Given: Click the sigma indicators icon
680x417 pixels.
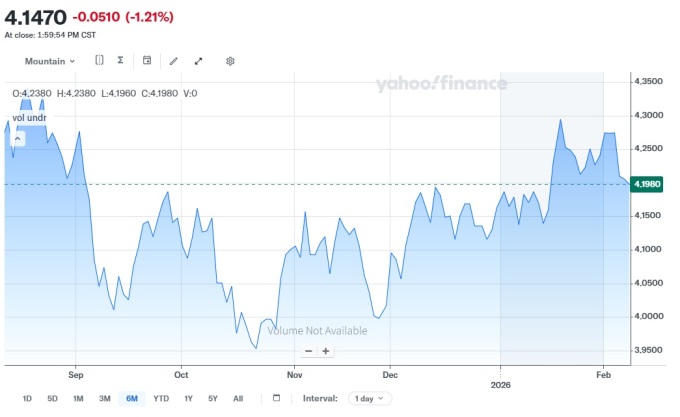Looking at the screenshot, I should pos(120,61).
